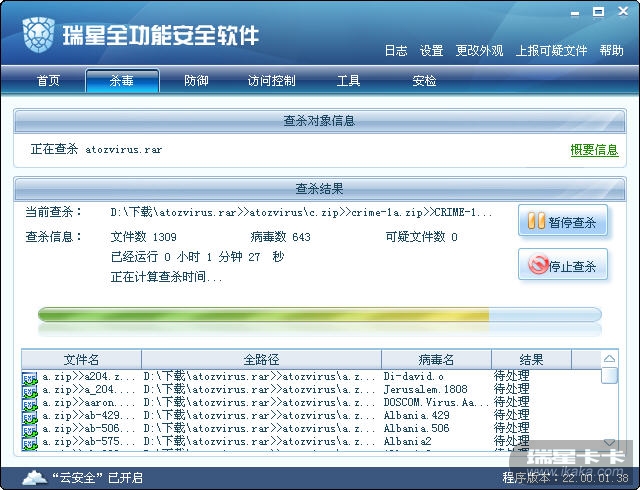Image resolution: width=640 pixels, height=490 pixels.
Task: Close the Rising window
Action: click(x=623, y=11)
